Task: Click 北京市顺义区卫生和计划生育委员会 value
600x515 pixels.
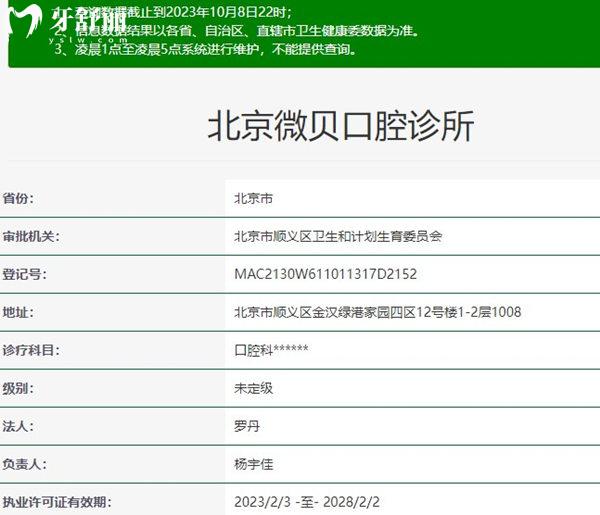Action: click(x=338, y=236)
